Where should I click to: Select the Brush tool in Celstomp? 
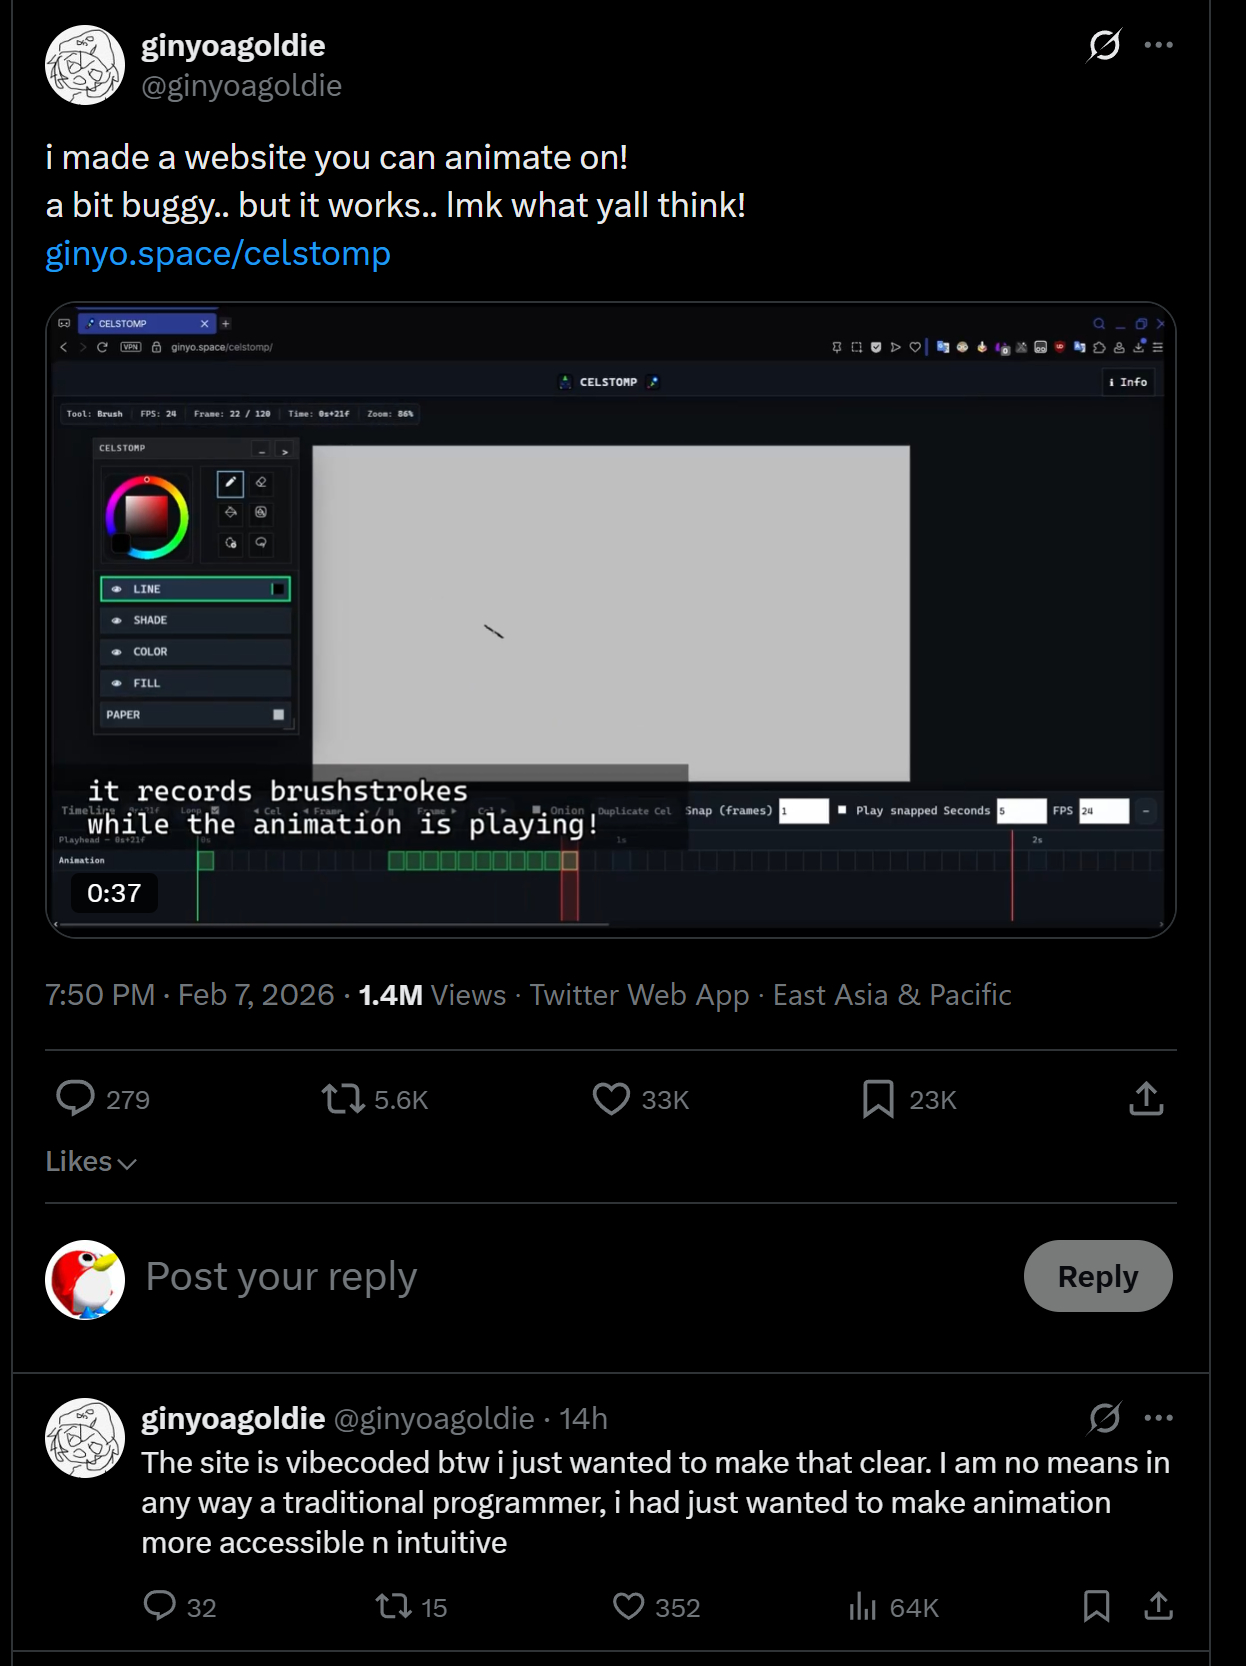pyautogui.click(x=230, y=484)
